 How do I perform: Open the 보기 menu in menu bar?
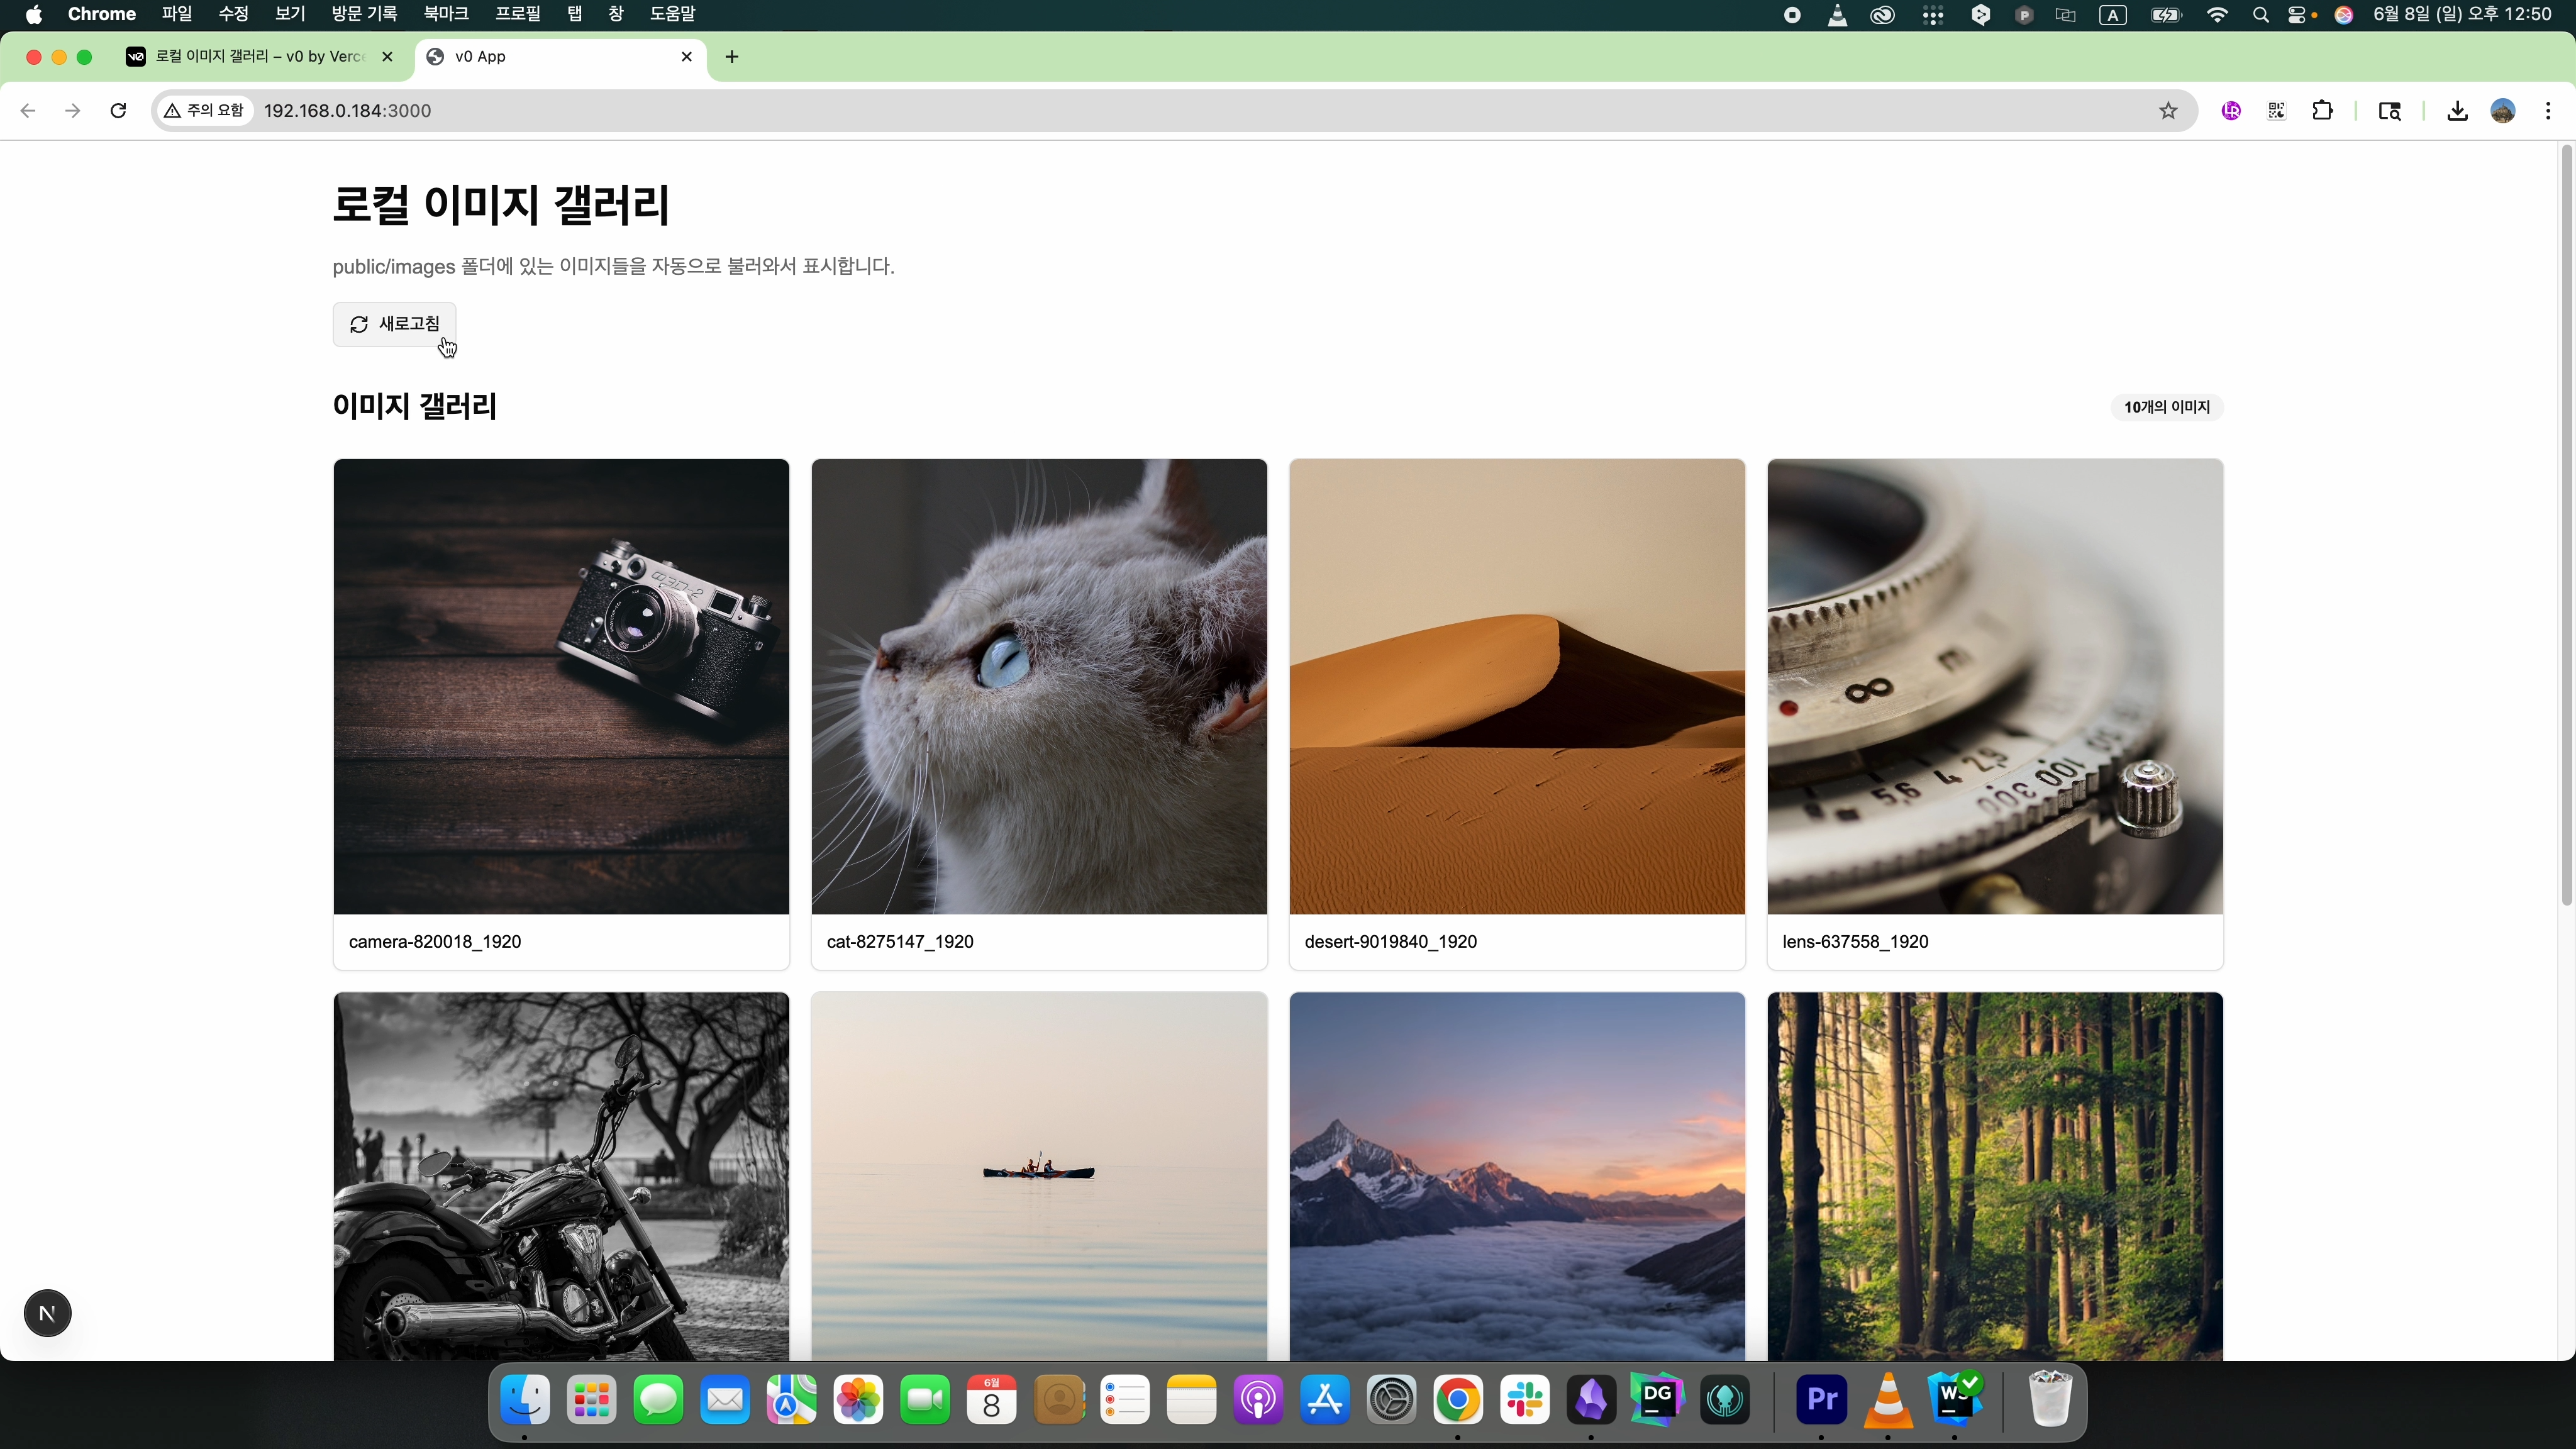click(289, 14)
